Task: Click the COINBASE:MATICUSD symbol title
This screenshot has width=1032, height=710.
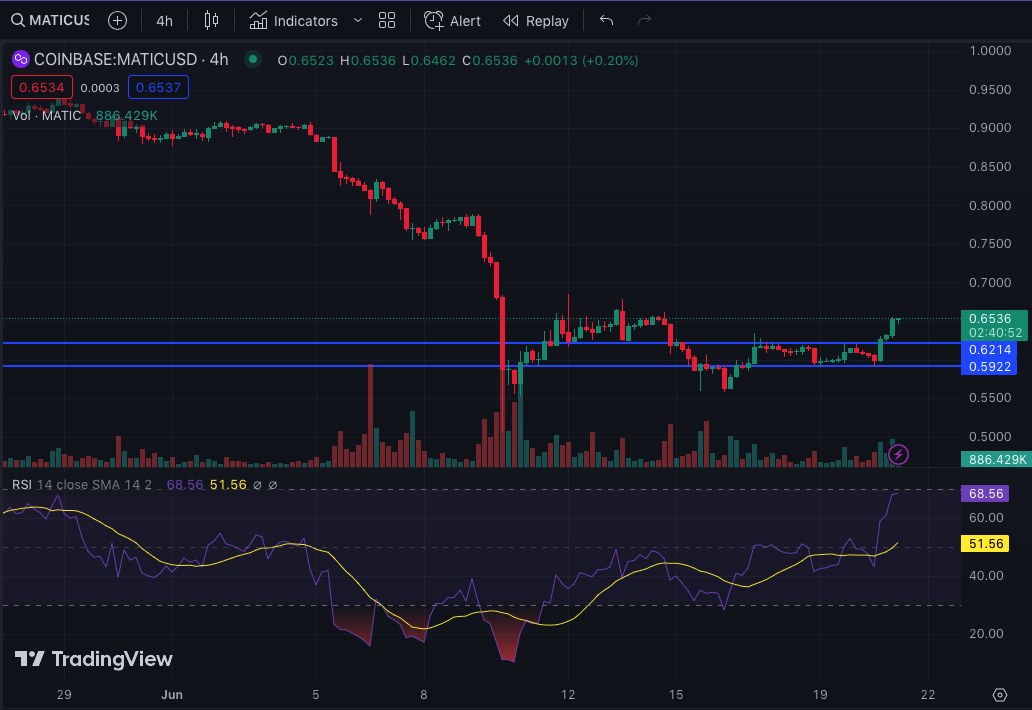Action: (x=115, y=60)
